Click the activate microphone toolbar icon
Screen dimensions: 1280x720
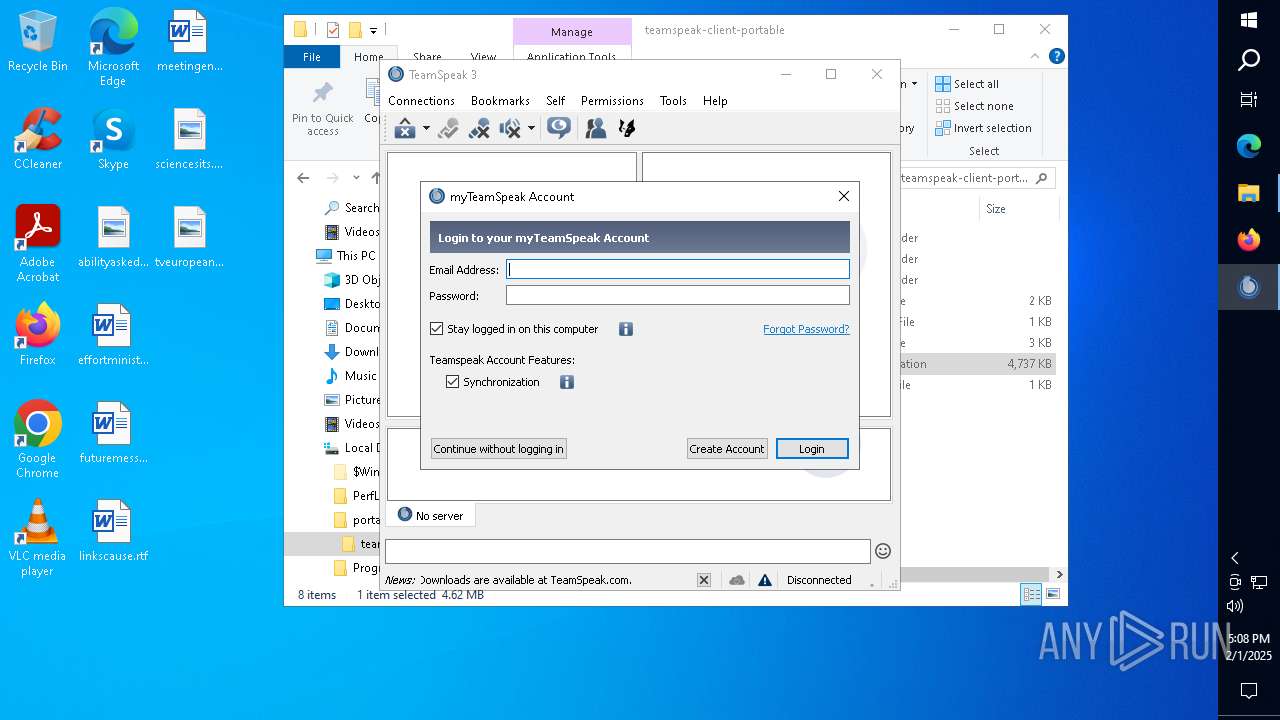point(448,128)
